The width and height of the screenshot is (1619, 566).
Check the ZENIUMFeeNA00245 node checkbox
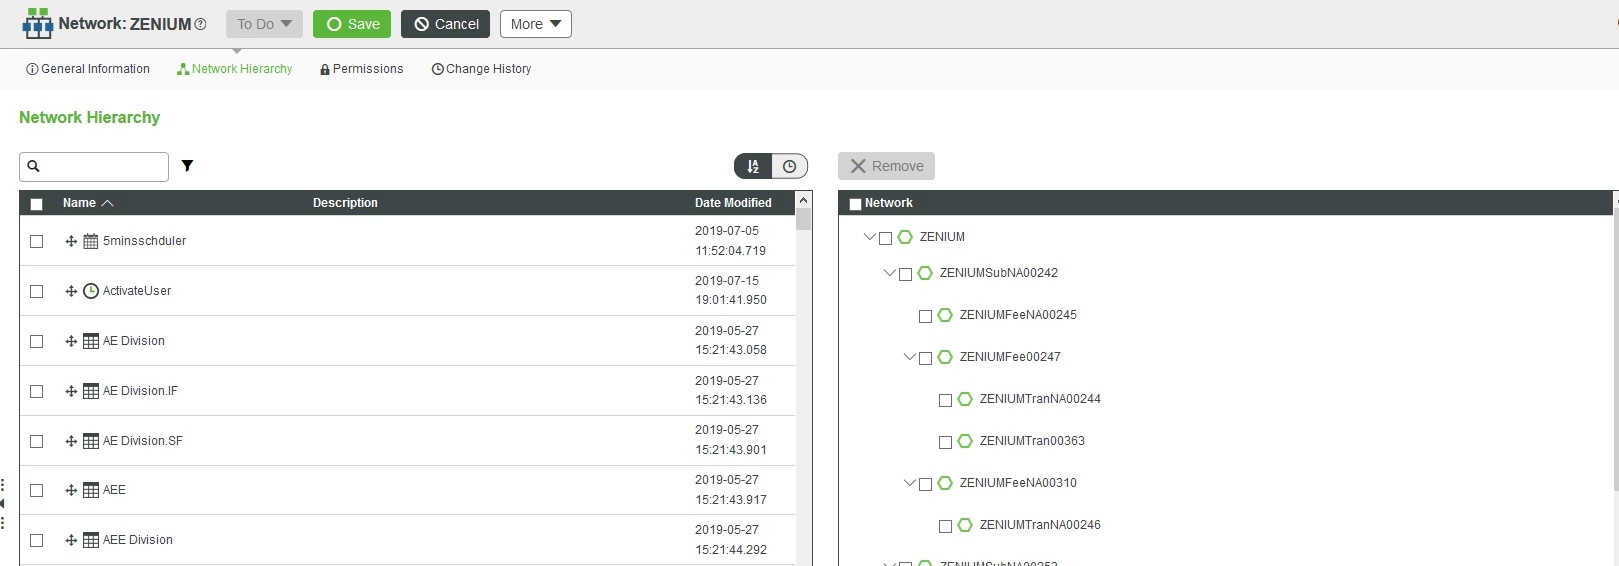925,316
